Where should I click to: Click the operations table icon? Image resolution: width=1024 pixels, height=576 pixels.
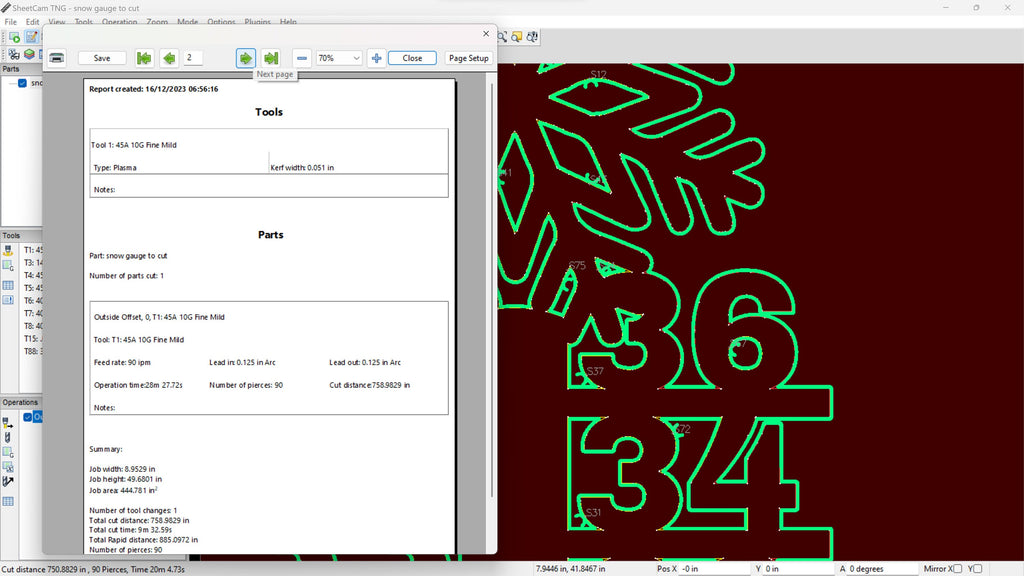coord(8,502)
